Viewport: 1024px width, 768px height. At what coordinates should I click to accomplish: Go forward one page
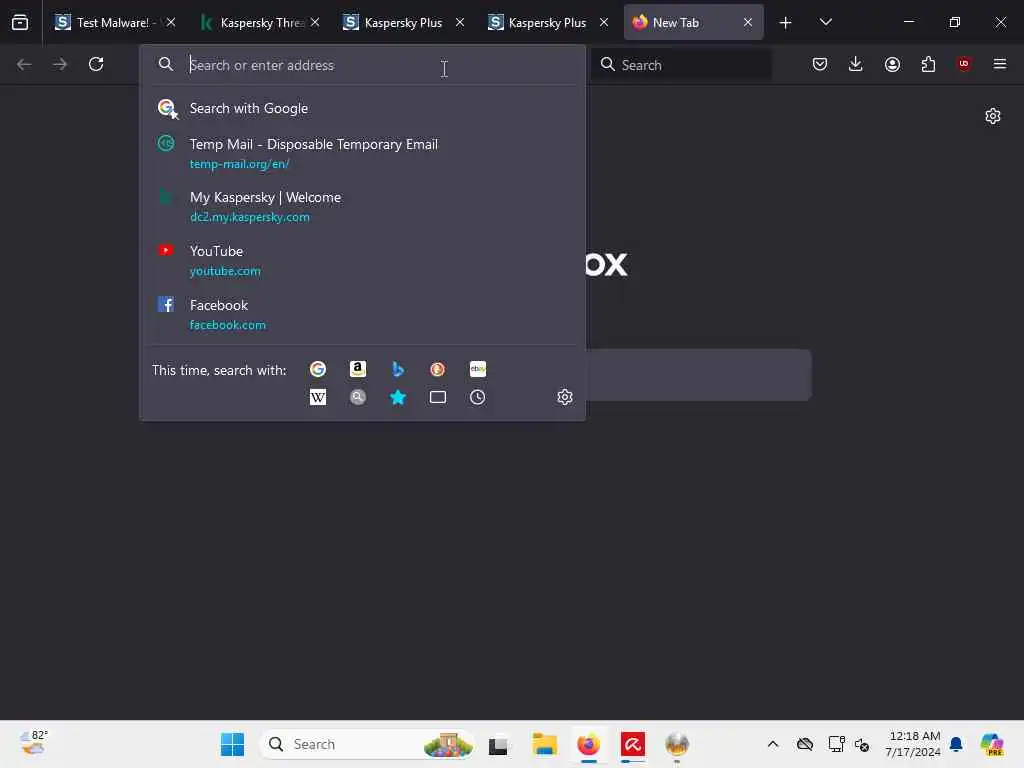(60, 64)
